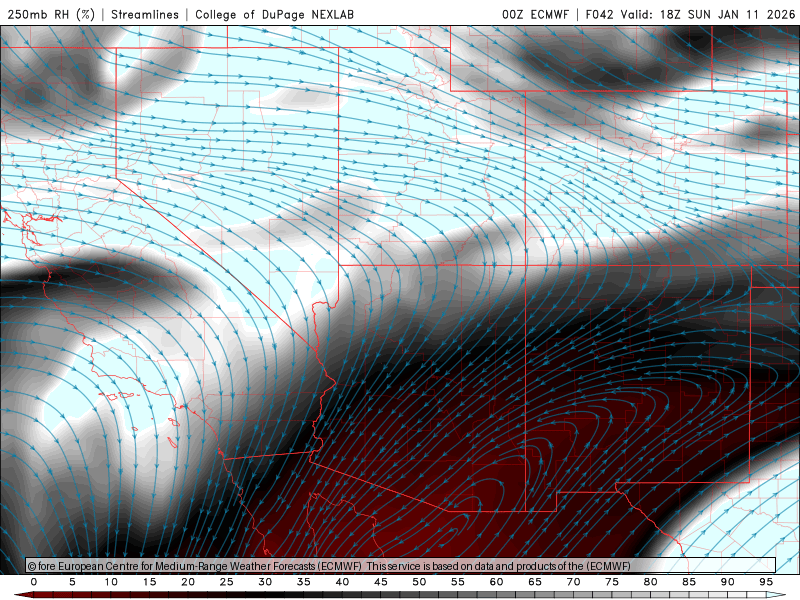Click the '0' value on color scale

point(34,582)
